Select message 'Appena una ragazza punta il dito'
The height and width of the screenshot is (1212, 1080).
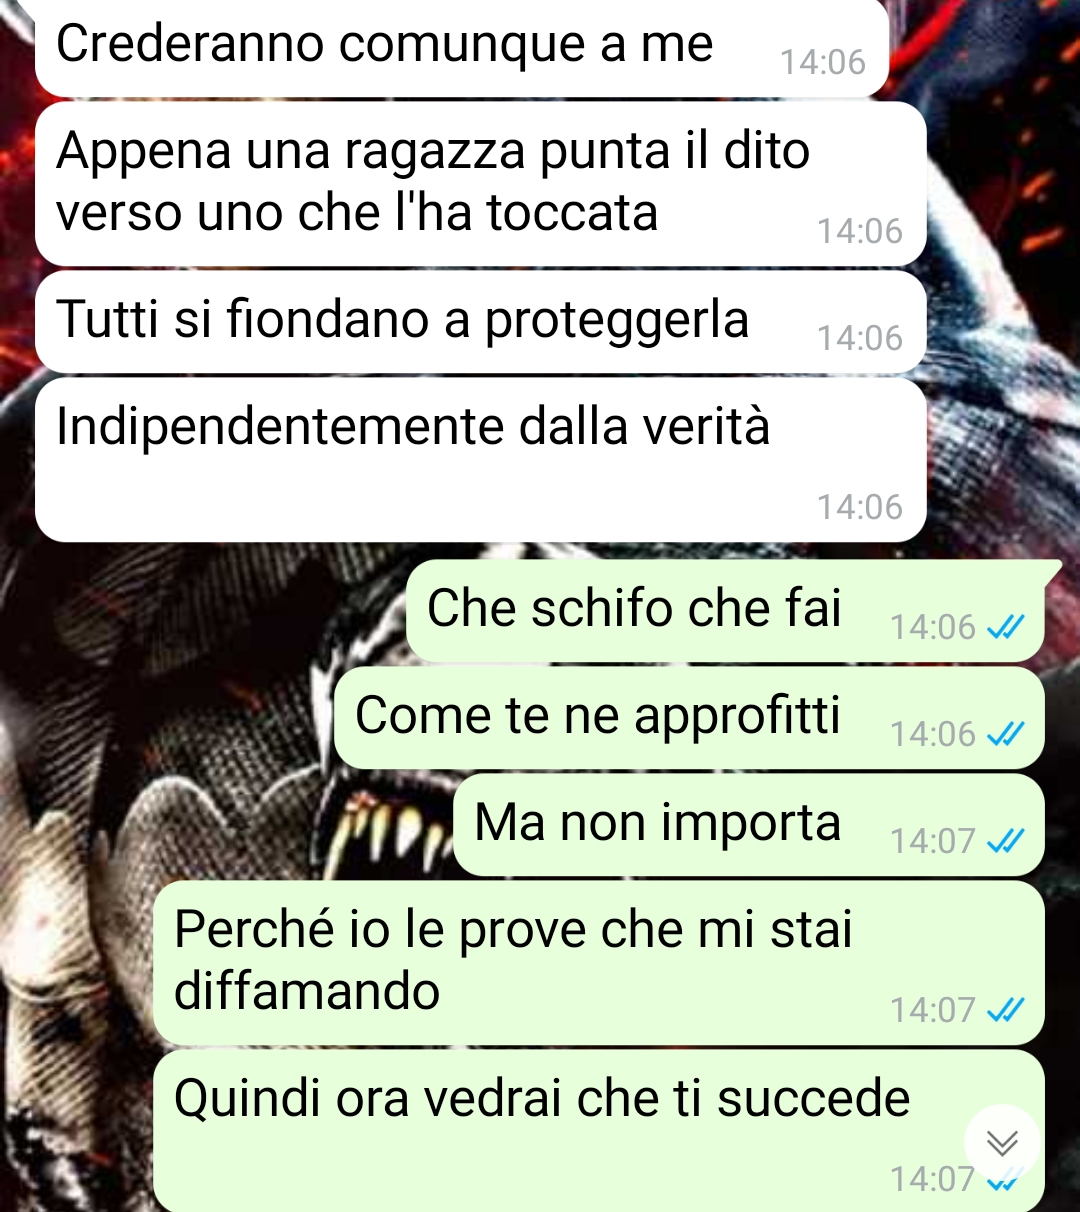tap(480, 184)
